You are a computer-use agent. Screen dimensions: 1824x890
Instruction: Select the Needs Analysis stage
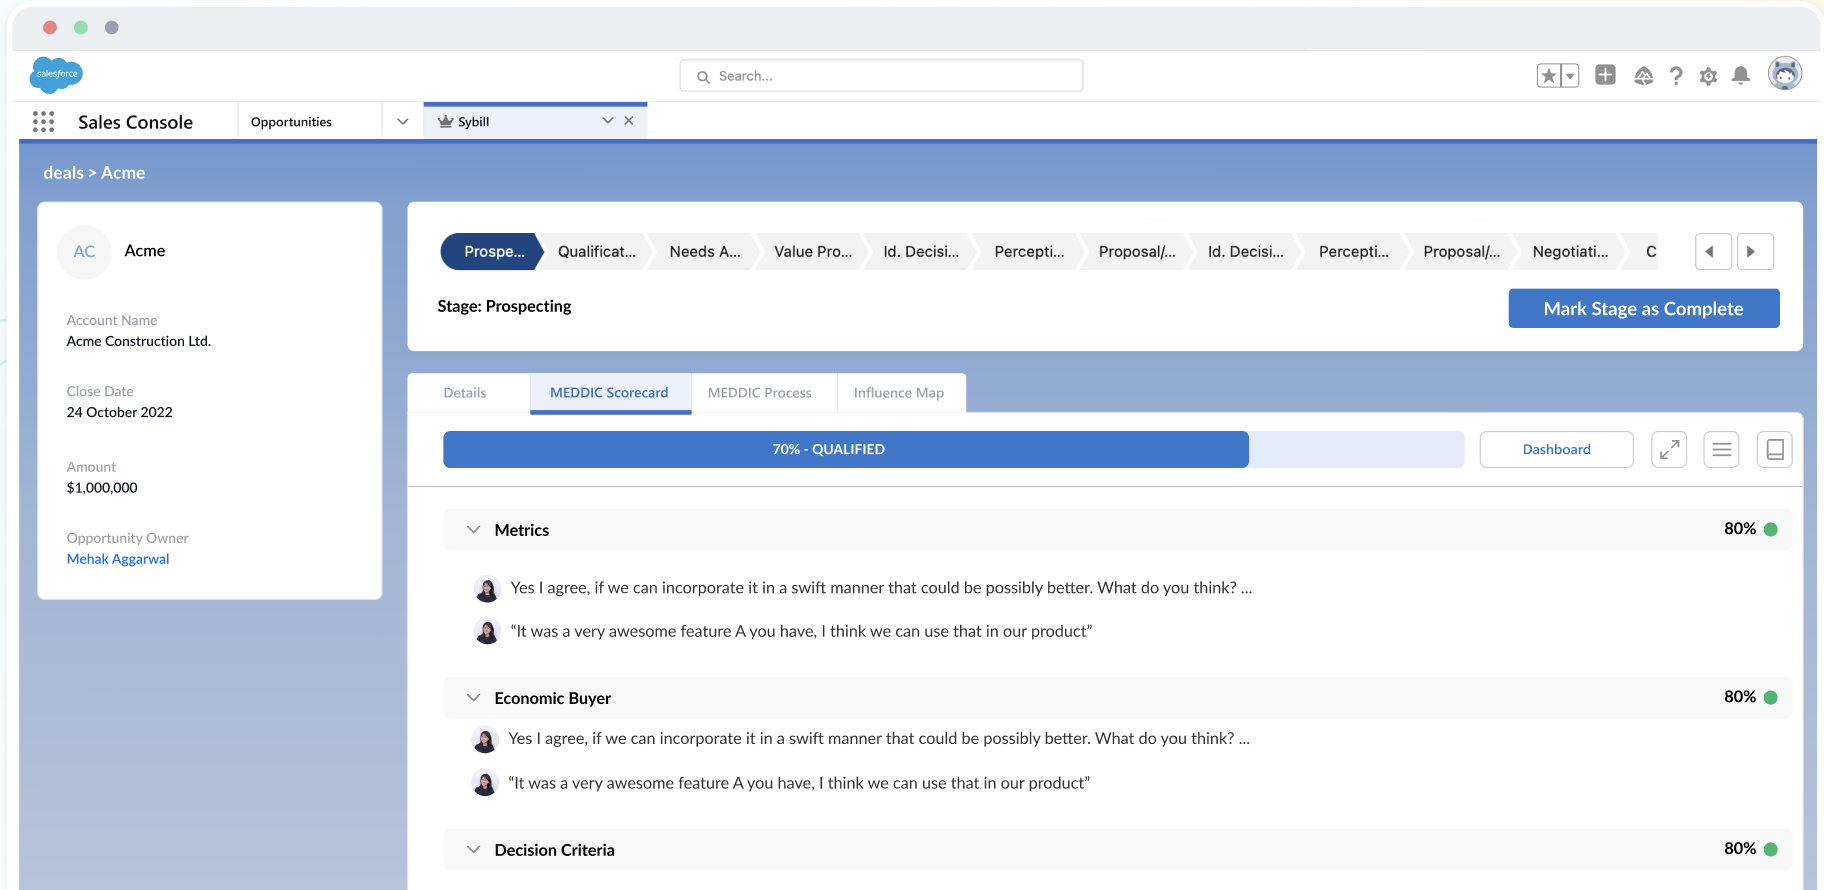coord(705,252)
